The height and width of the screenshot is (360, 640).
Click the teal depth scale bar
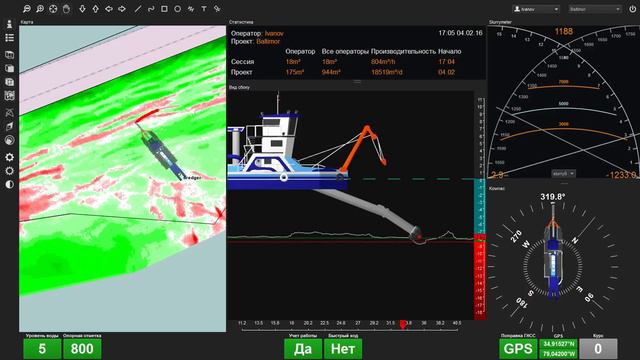(x=480, y=207)
